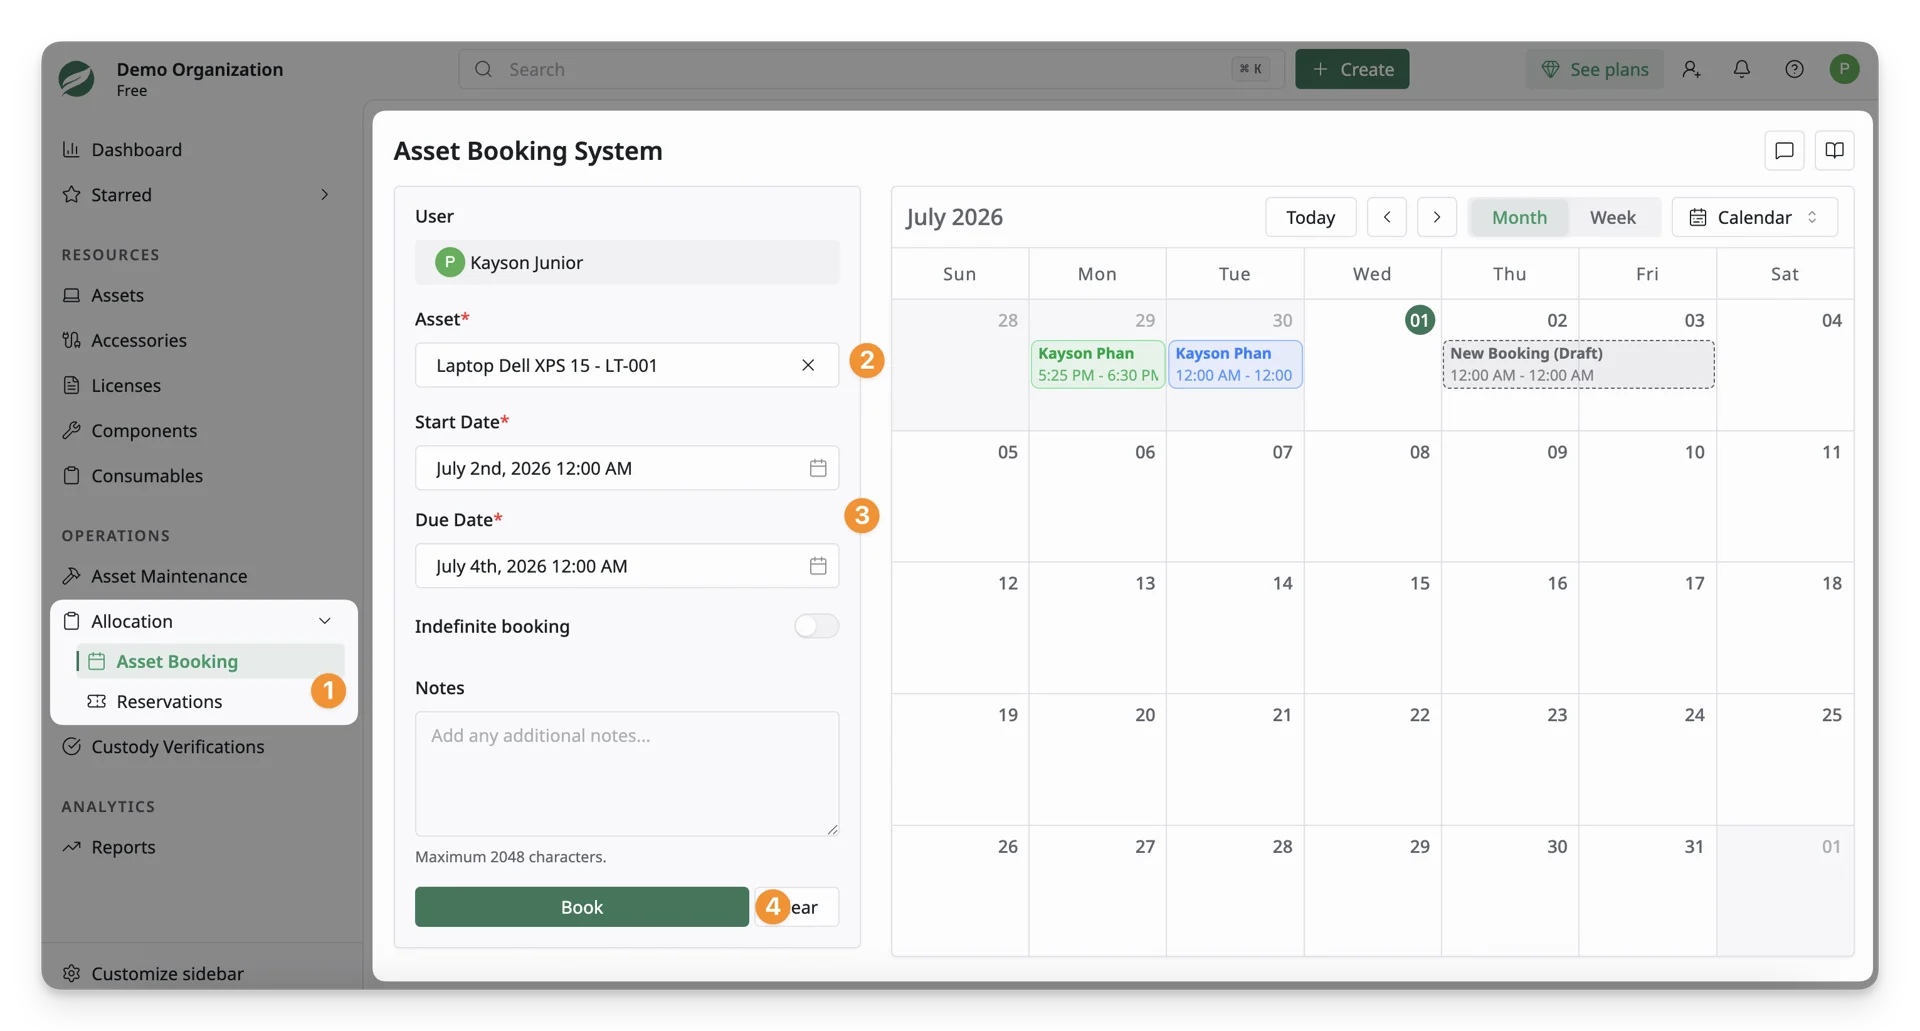
Task: Open the invite user icon
Action: [x=1691, y=69]
